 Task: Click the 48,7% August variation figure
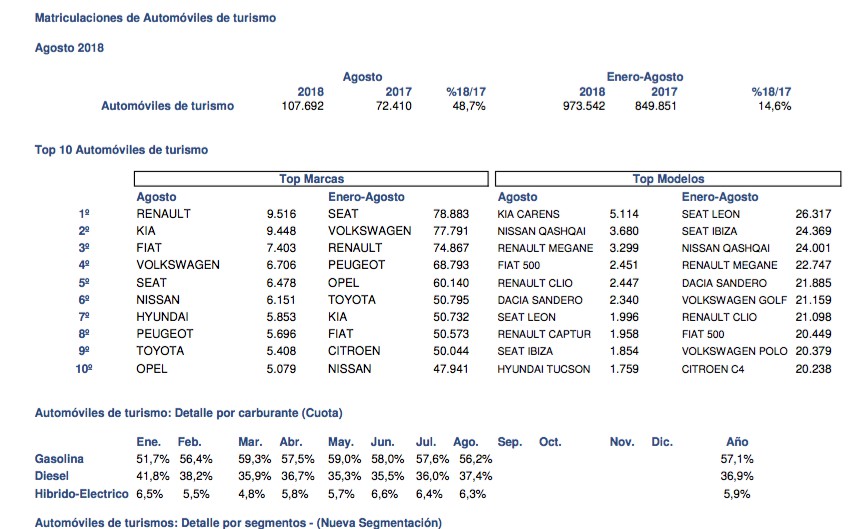[x=467, y=106]
